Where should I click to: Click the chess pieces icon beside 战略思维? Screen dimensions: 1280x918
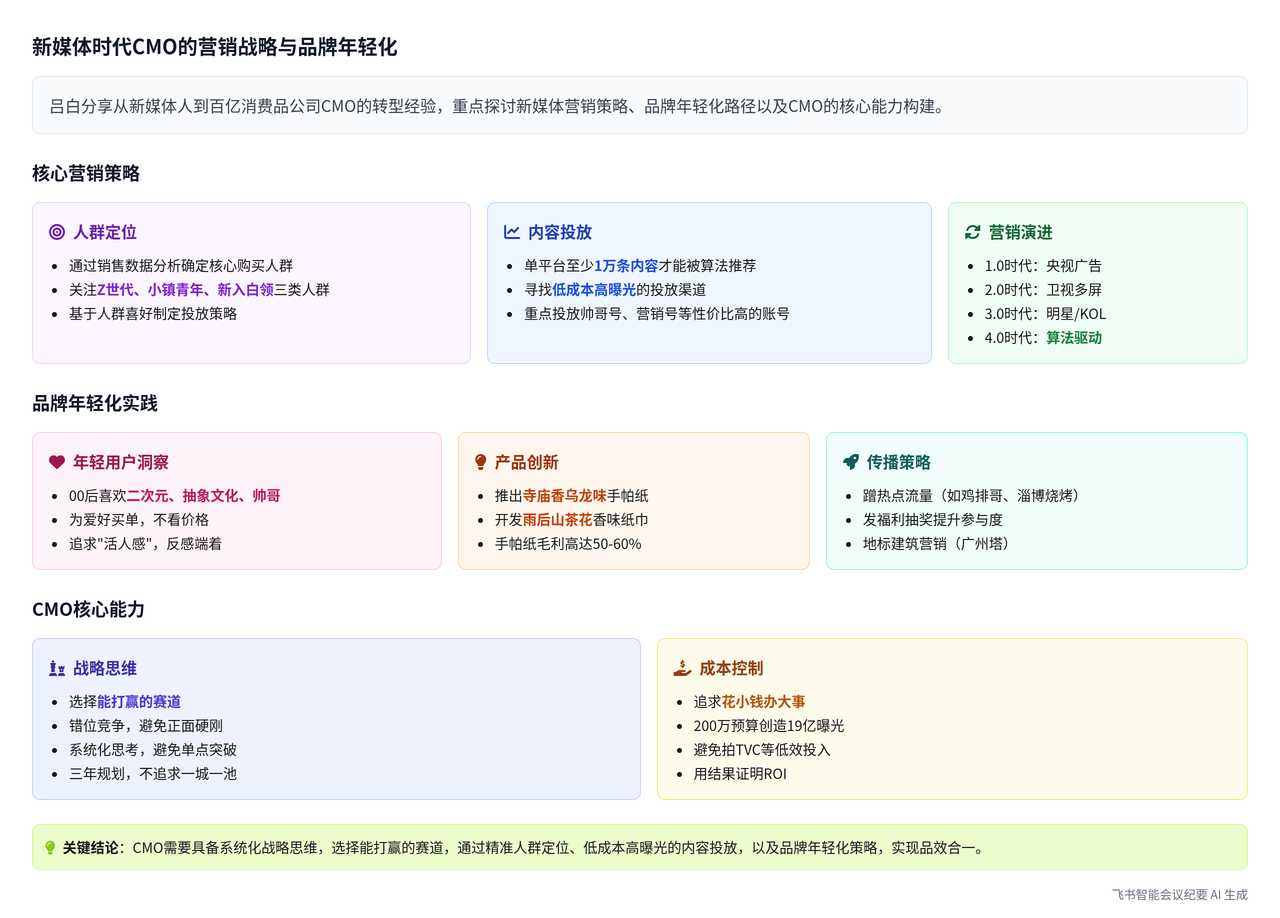pyautogui.click(x=57, y=668)
